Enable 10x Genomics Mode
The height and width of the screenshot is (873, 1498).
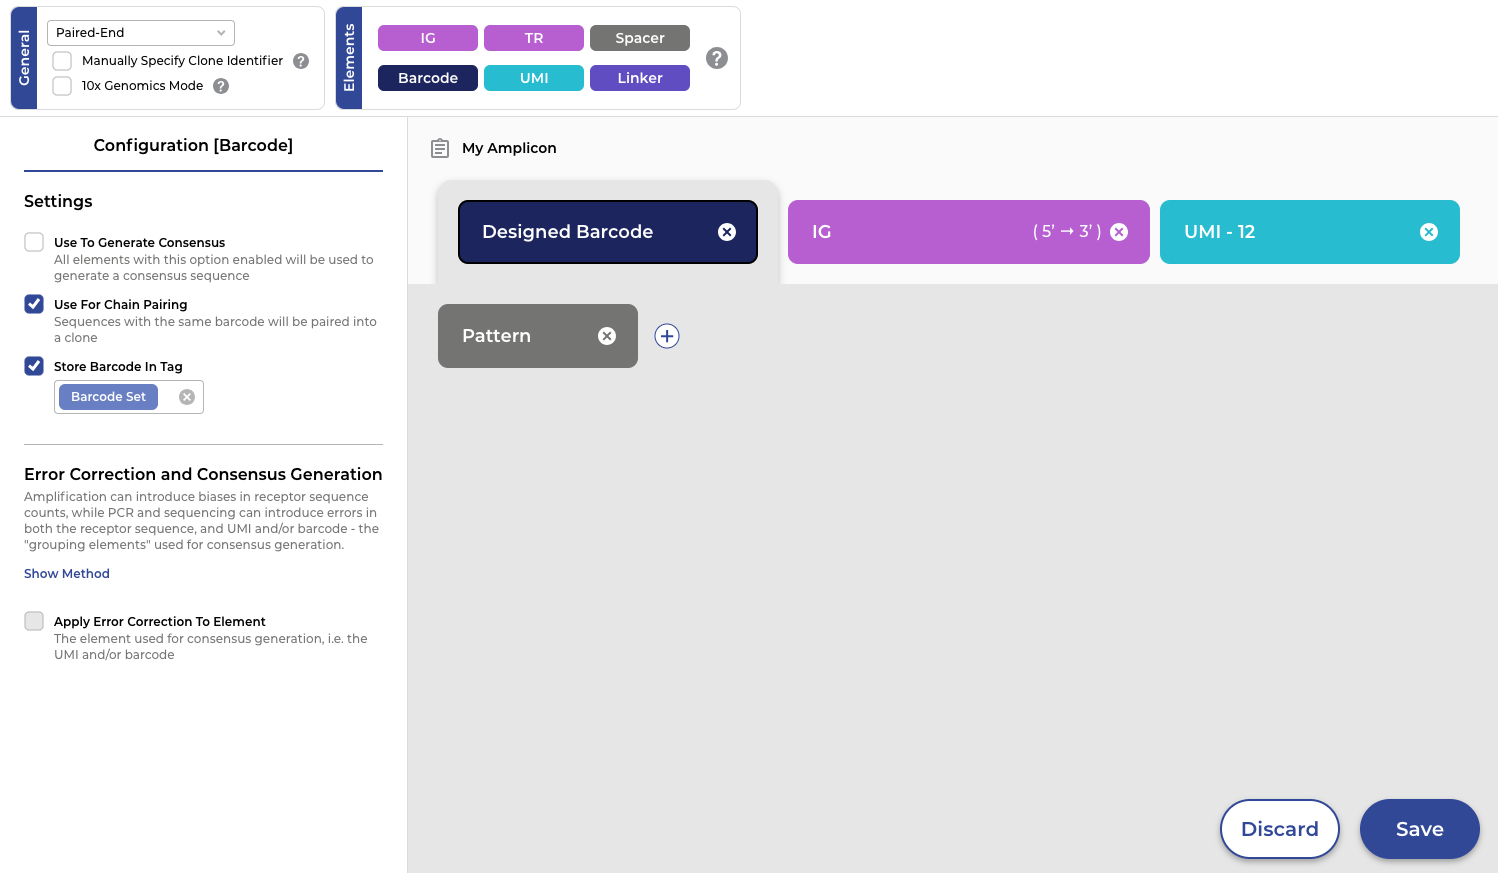click(x=62, y=86)
